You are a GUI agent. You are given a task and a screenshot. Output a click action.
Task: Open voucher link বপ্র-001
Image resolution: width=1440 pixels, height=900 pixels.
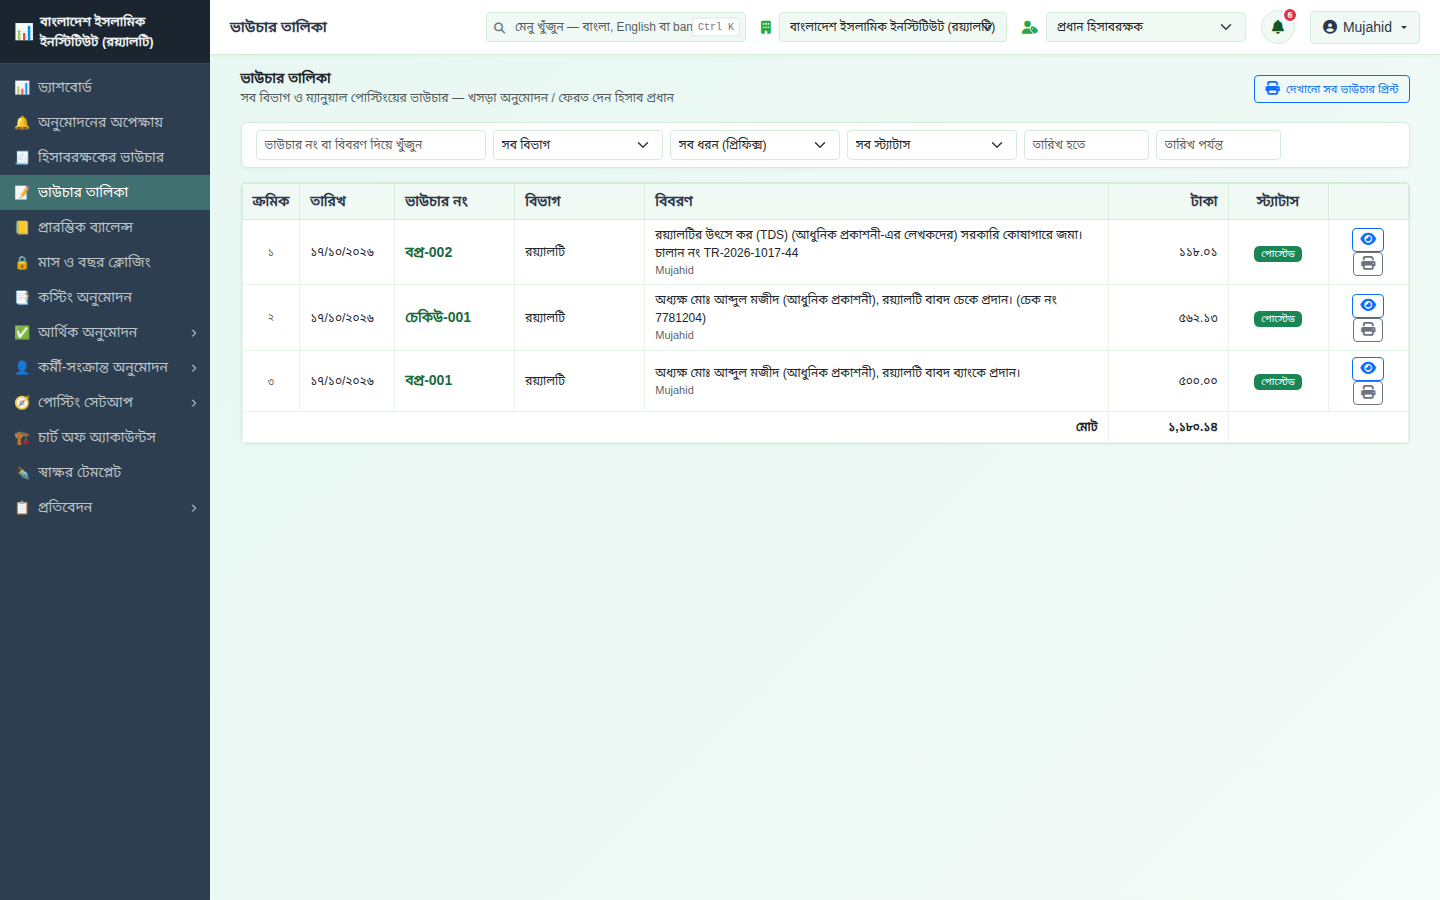428,380
